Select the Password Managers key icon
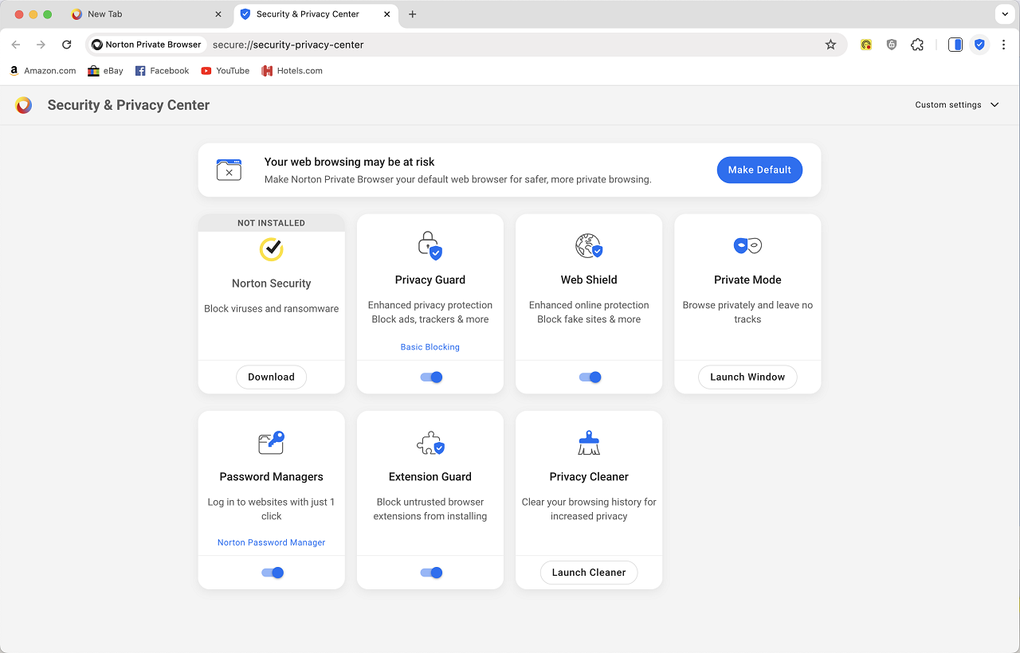The height and width of the screenshot is (653, 1020). pyautogui.click(x=271, y=442)
